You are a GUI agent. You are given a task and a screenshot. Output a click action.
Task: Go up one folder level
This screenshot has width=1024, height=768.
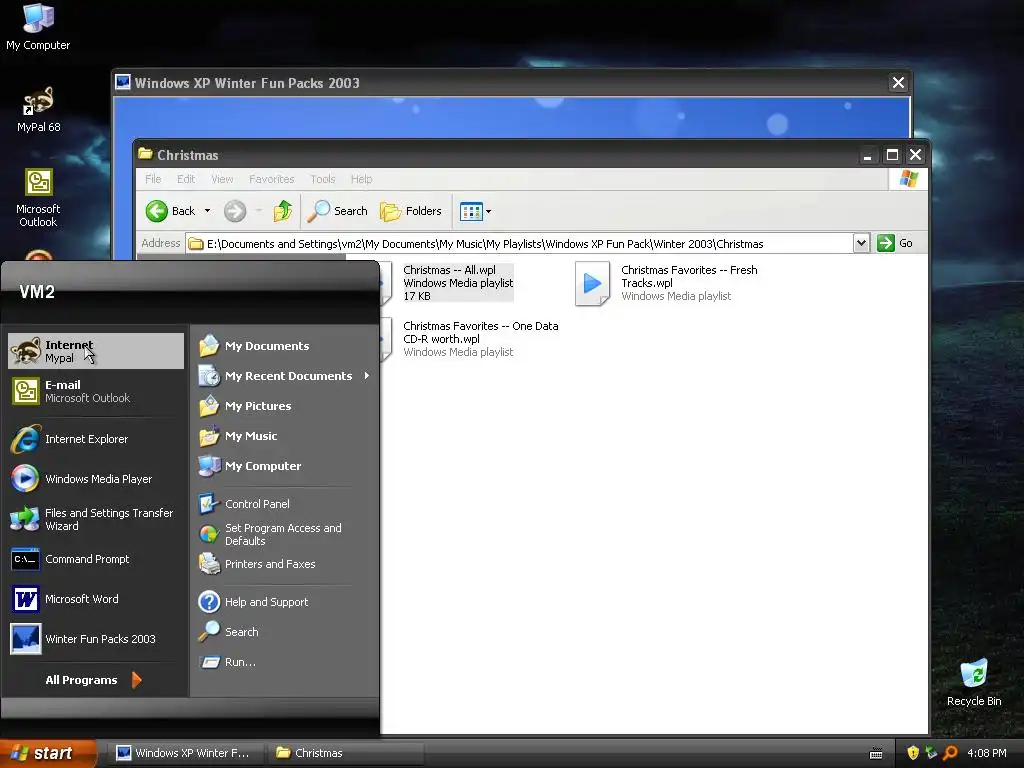pyautogui.click(x=283, y=211)
